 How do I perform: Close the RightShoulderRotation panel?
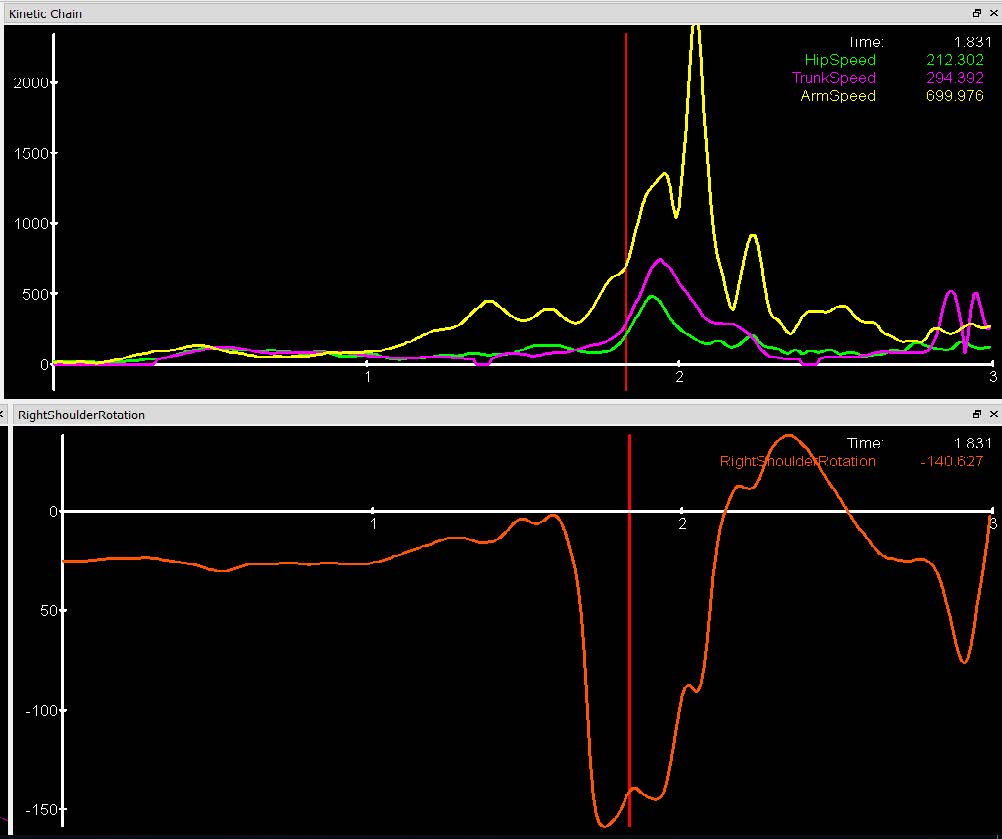pos(993,414)
